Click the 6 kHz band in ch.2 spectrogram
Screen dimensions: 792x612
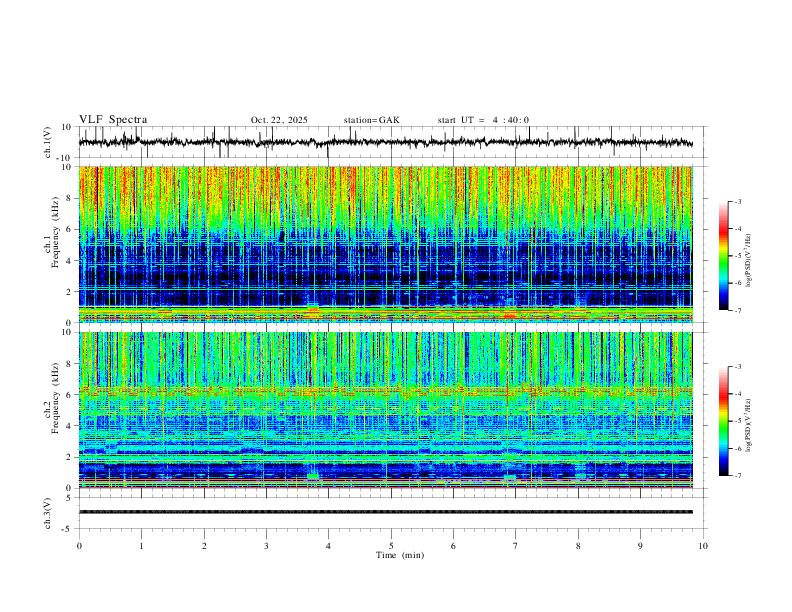[x=386, y=391]
